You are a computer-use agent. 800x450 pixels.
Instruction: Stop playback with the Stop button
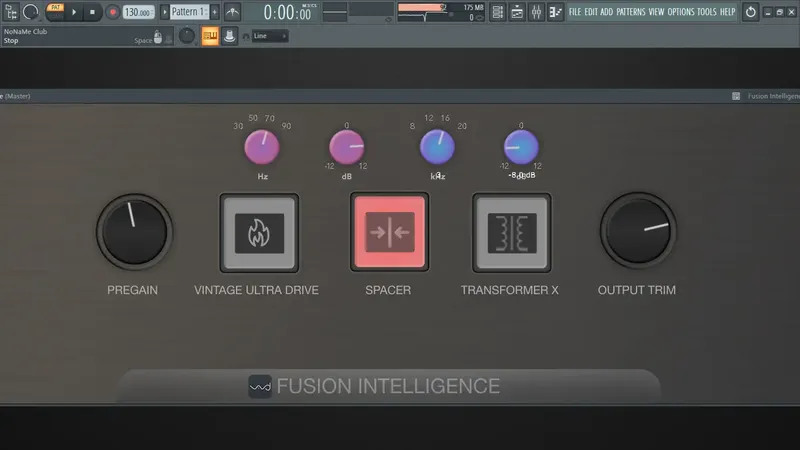tap(92, 12)
